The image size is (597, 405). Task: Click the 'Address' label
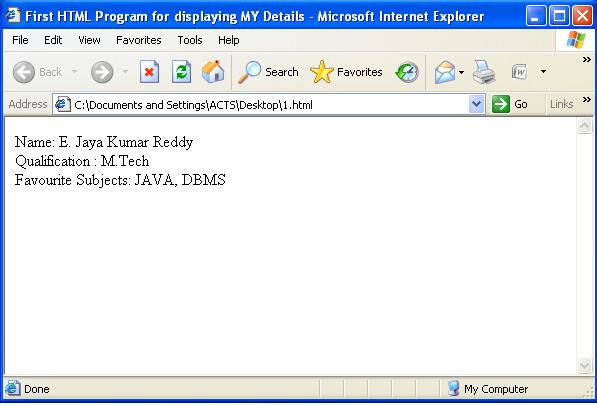[28, 104]
